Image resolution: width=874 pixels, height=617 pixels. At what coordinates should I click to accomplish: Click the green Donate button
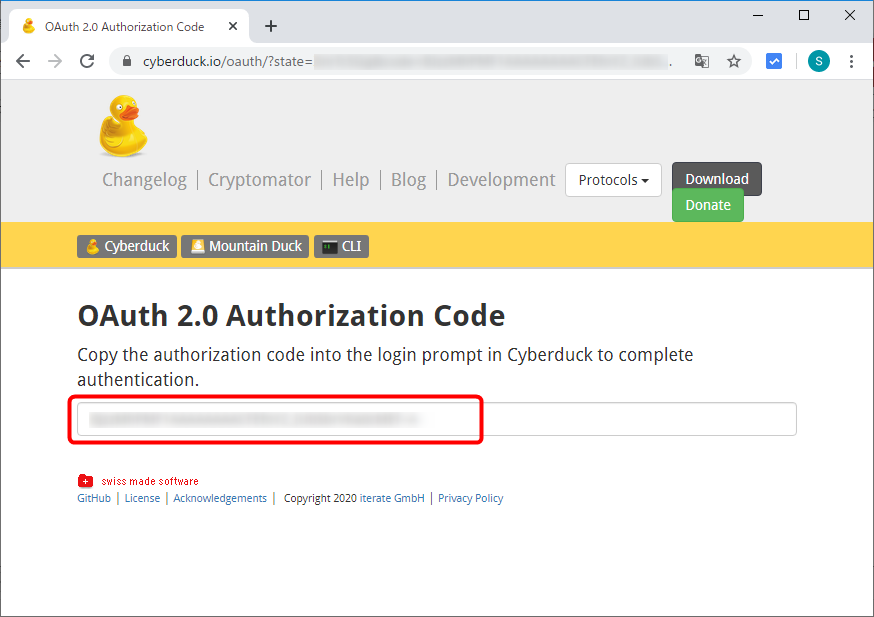tap(708, 205)
